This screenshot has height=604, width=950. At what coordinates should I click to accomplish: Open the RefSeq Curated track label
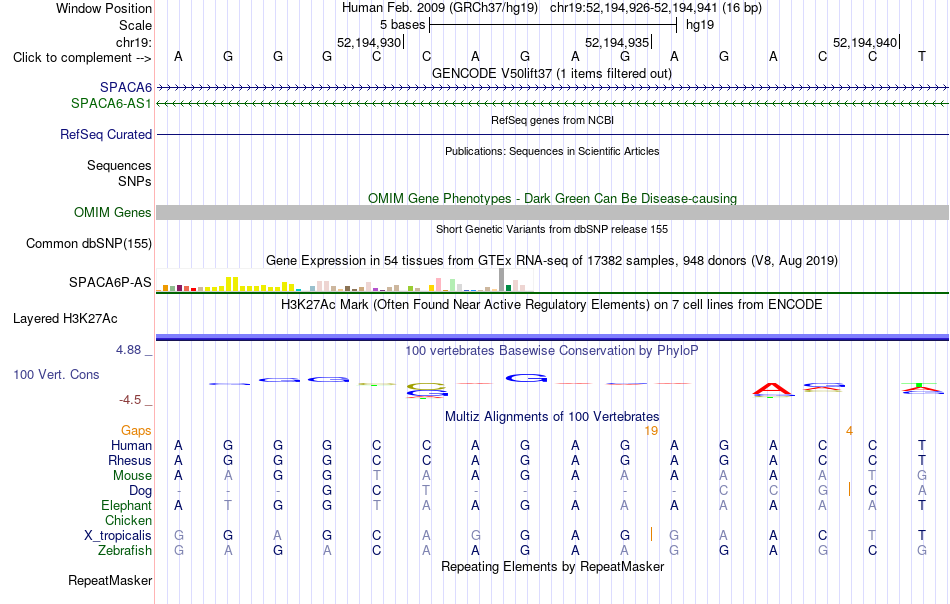[x=106, y=134]
